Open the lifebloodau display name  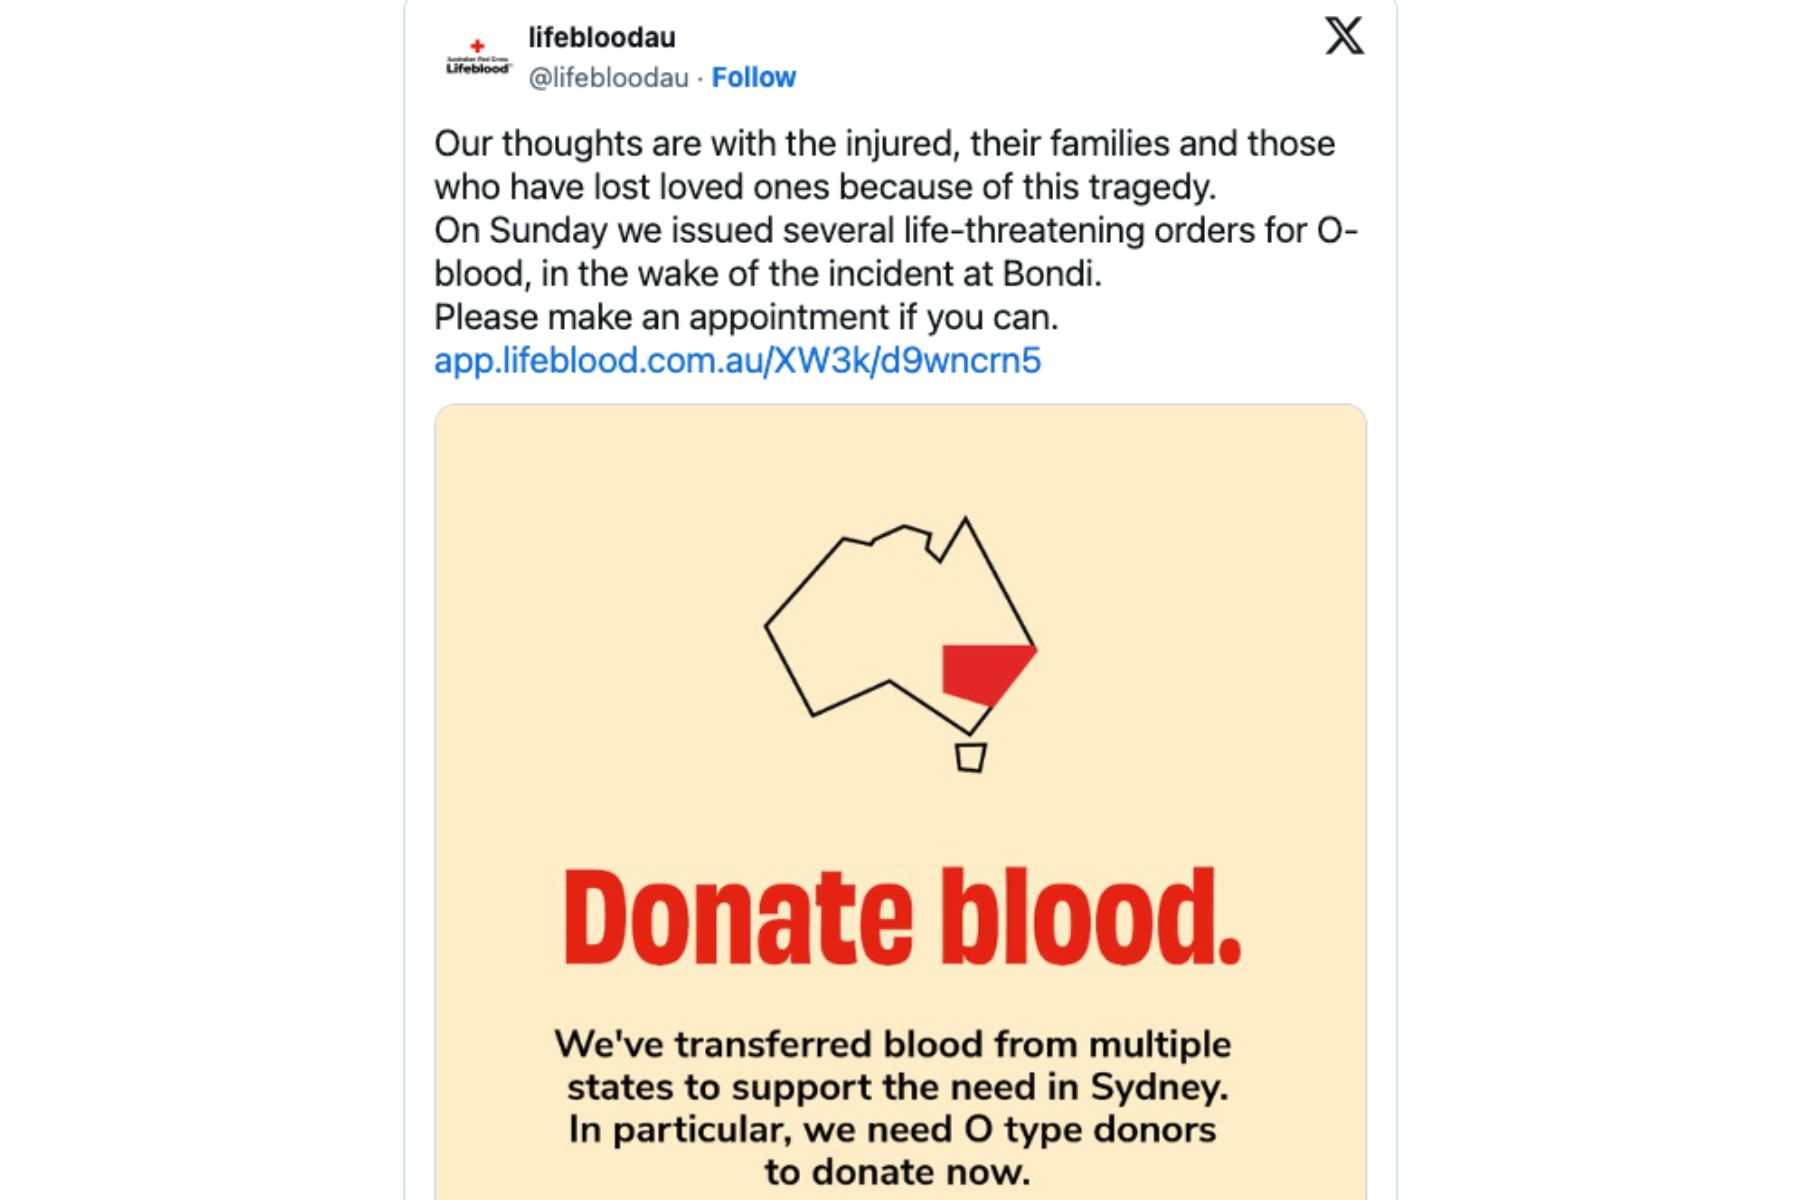point(601,37)
